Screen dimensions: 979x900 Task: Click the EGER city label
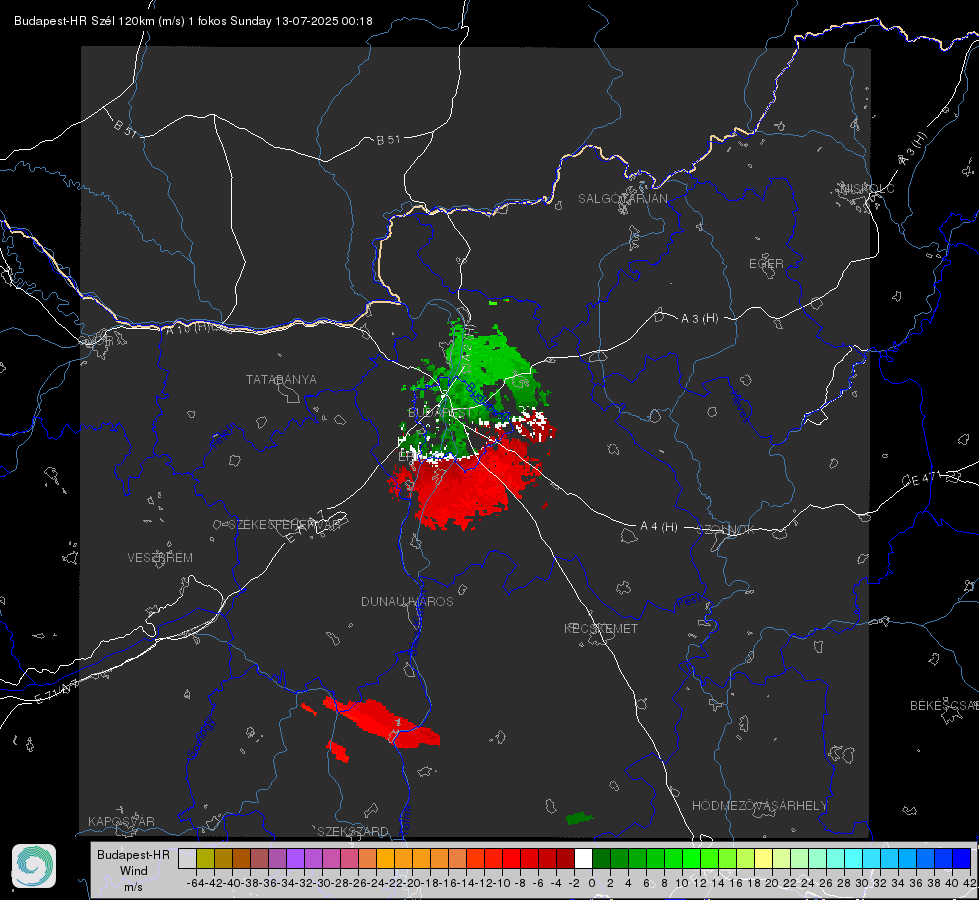pyautogui.click(x=766, y=264)
